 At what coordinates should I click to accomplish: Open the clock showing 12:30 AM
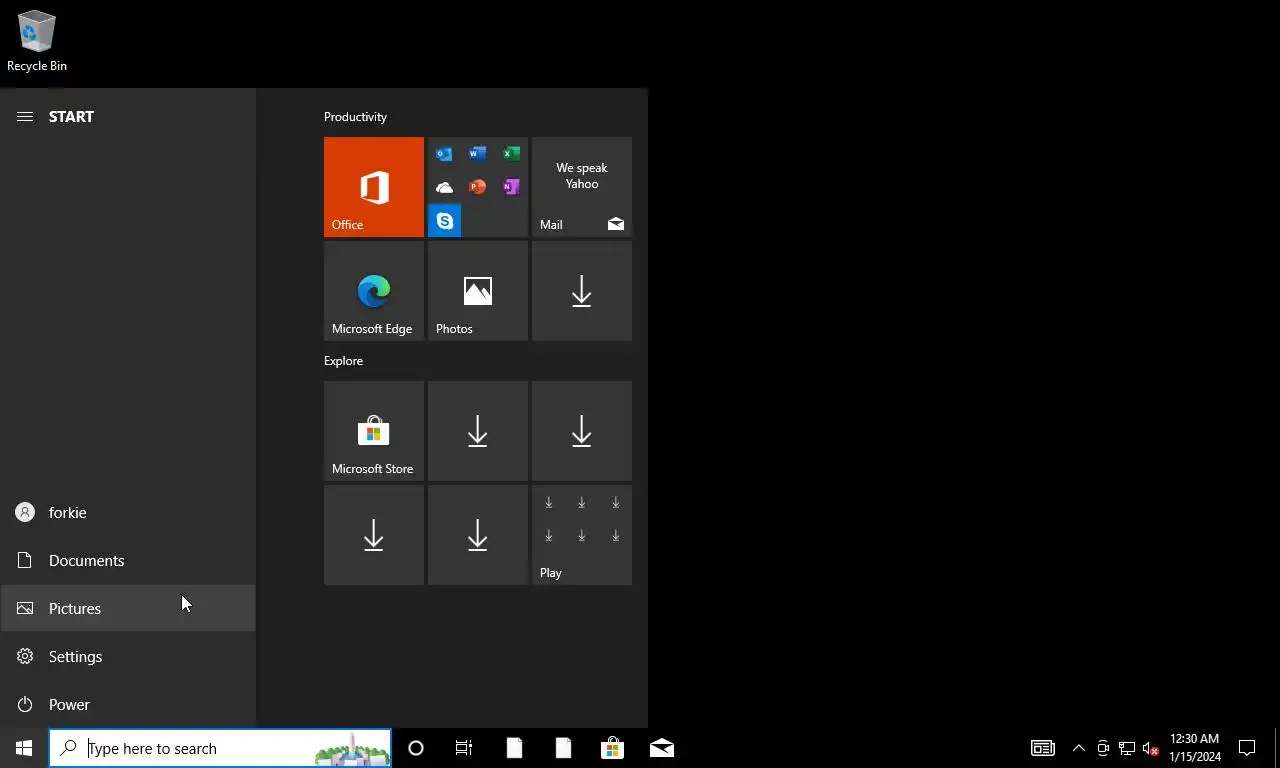[x=1195, y=748]
